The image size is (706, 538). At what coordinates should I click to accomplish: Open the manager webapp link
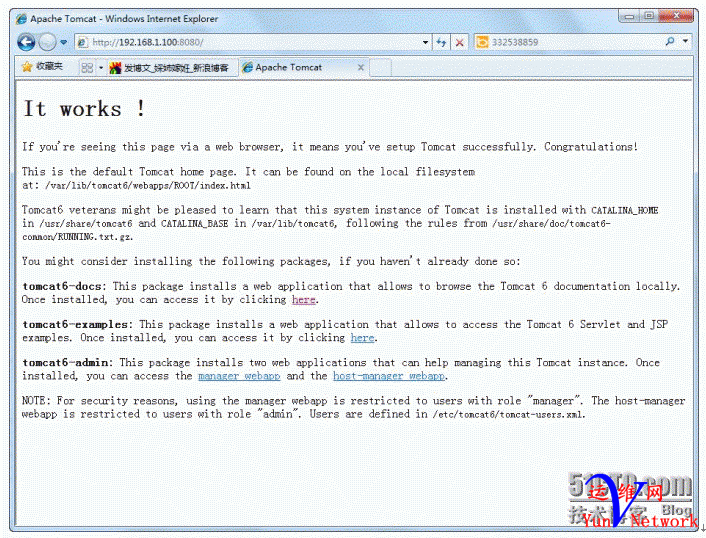click(x=239, y=376)
